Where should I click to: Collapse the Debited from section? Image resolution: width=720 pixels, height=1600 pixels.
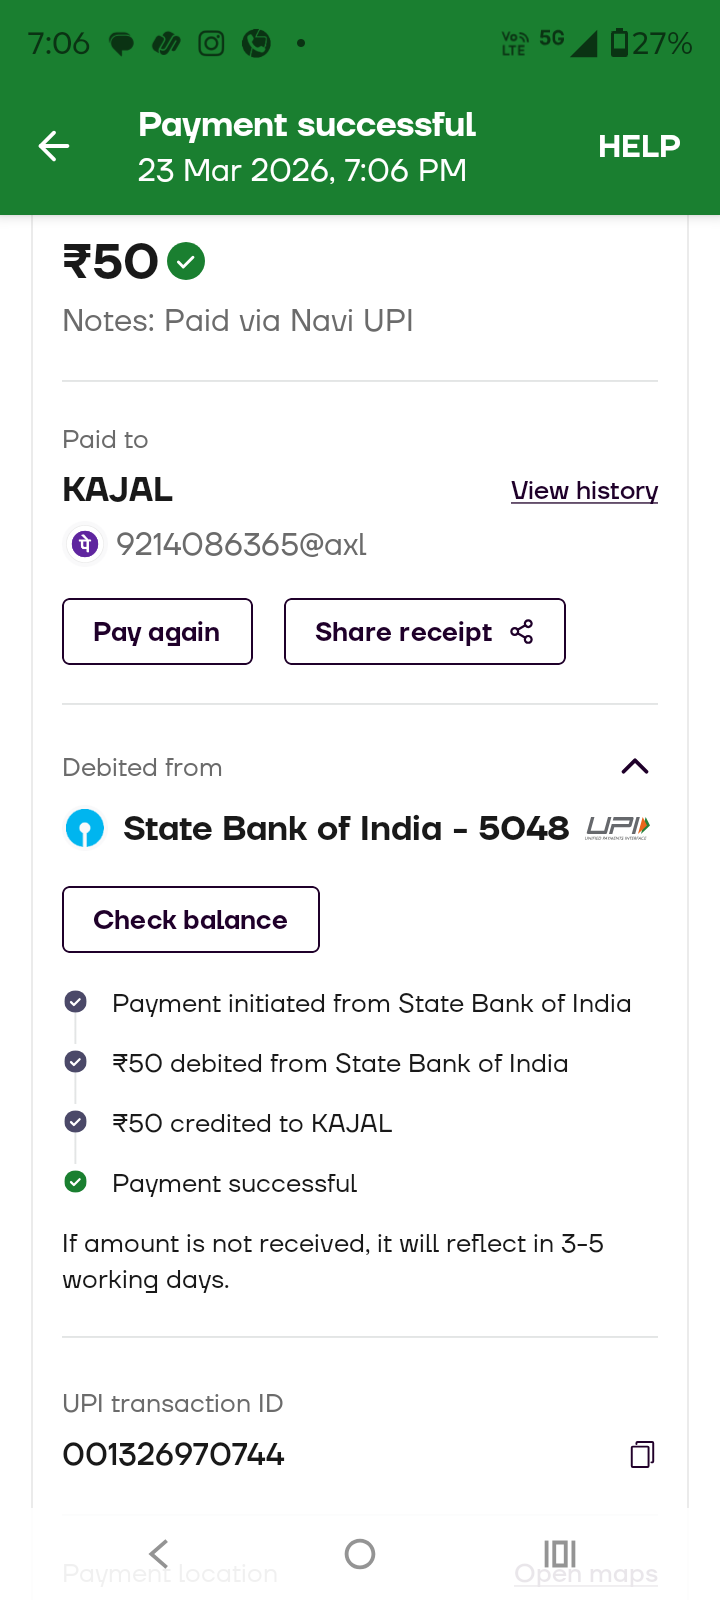[635, 767]
